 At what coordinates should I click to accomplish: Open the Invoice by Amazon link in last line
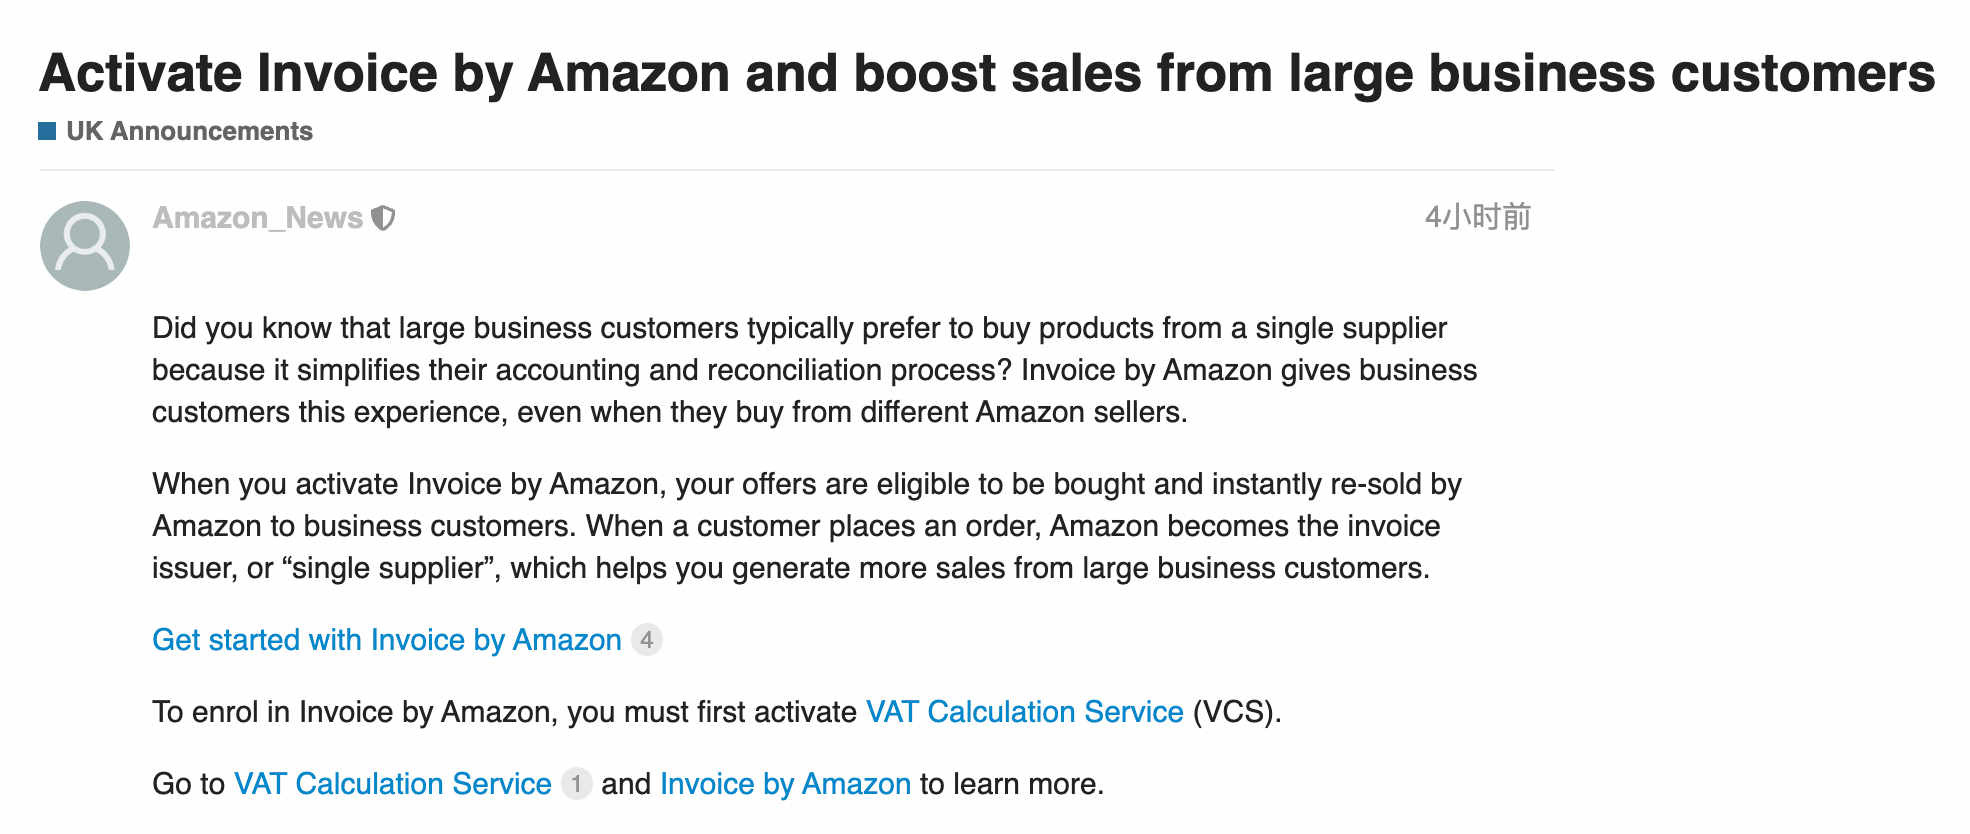click(785, 784)
